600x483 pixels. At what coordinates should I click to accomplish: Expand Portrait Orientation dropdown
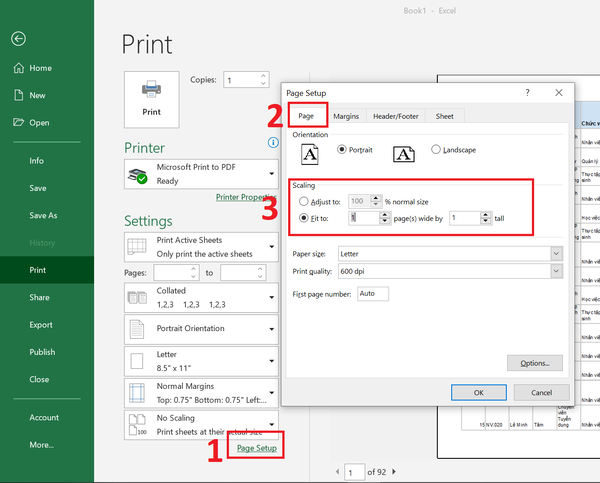click(x=201, y=329)
